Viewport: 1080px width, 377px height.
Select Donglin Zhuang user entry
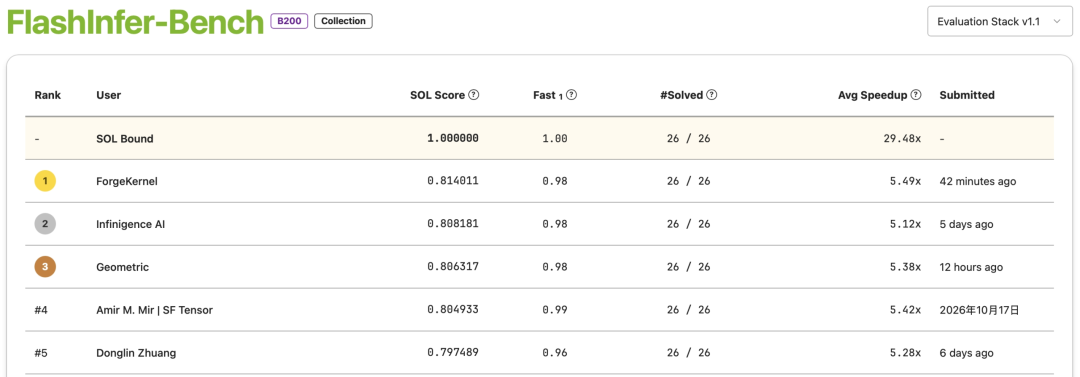pyautogui.click(x=136, y=353)
